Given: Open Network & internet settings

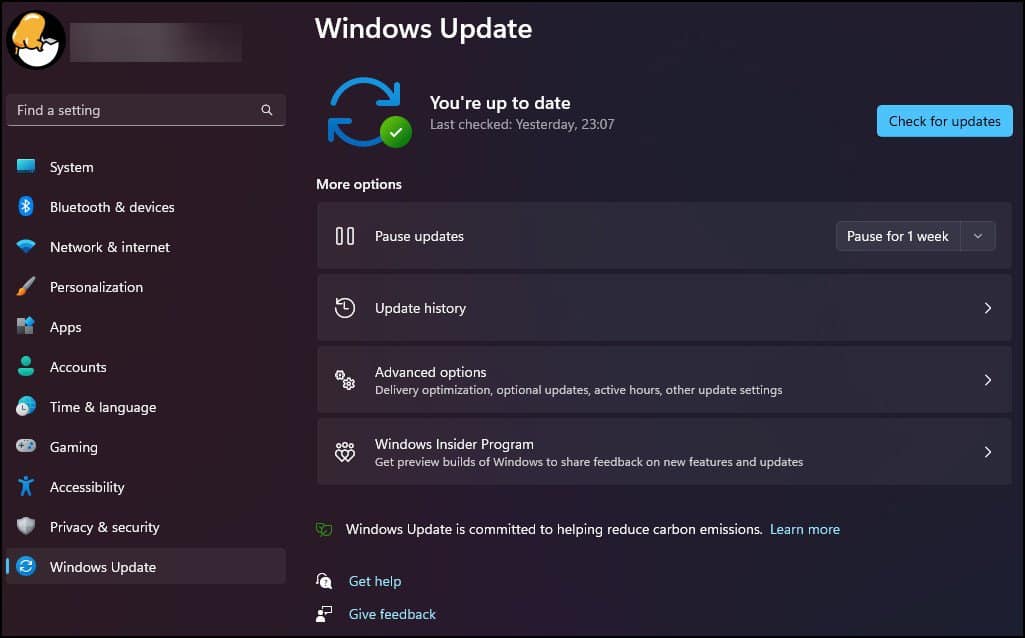Looking at the screenshot, I should (146, 247).
